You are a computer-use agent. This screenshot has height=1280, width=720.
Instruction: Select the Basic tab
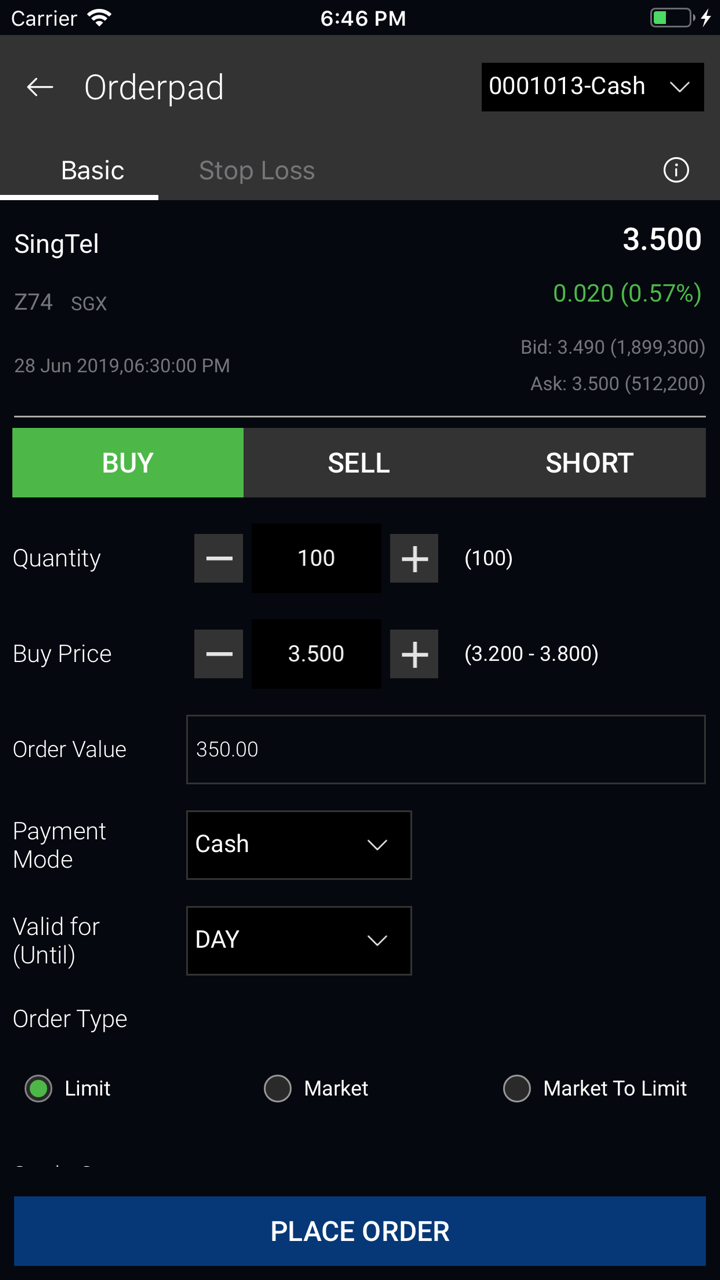92,170
